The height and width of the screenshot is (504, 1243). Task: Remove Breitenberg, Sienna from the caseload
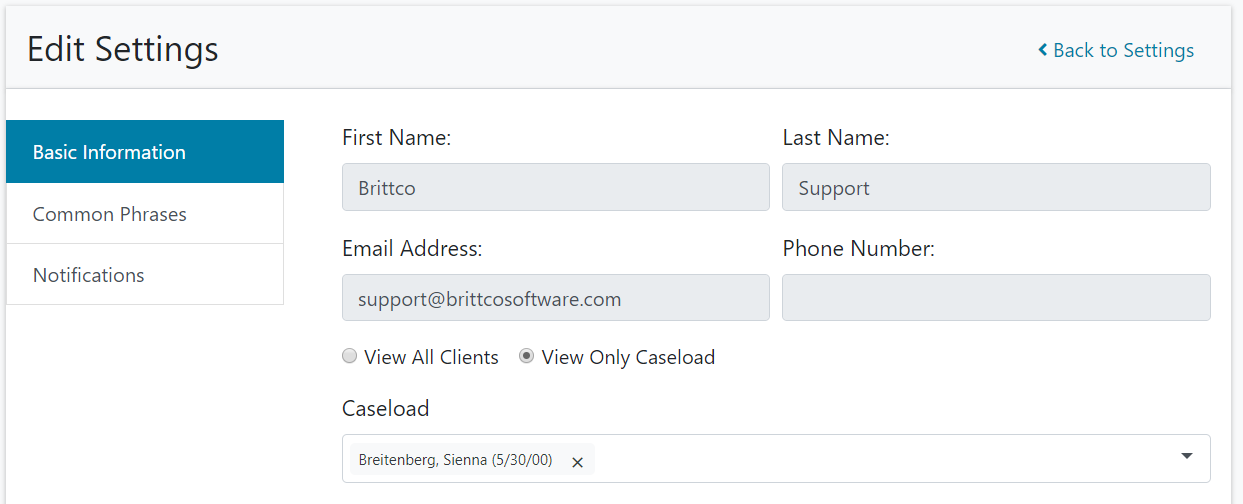click(x=577, y=462)
